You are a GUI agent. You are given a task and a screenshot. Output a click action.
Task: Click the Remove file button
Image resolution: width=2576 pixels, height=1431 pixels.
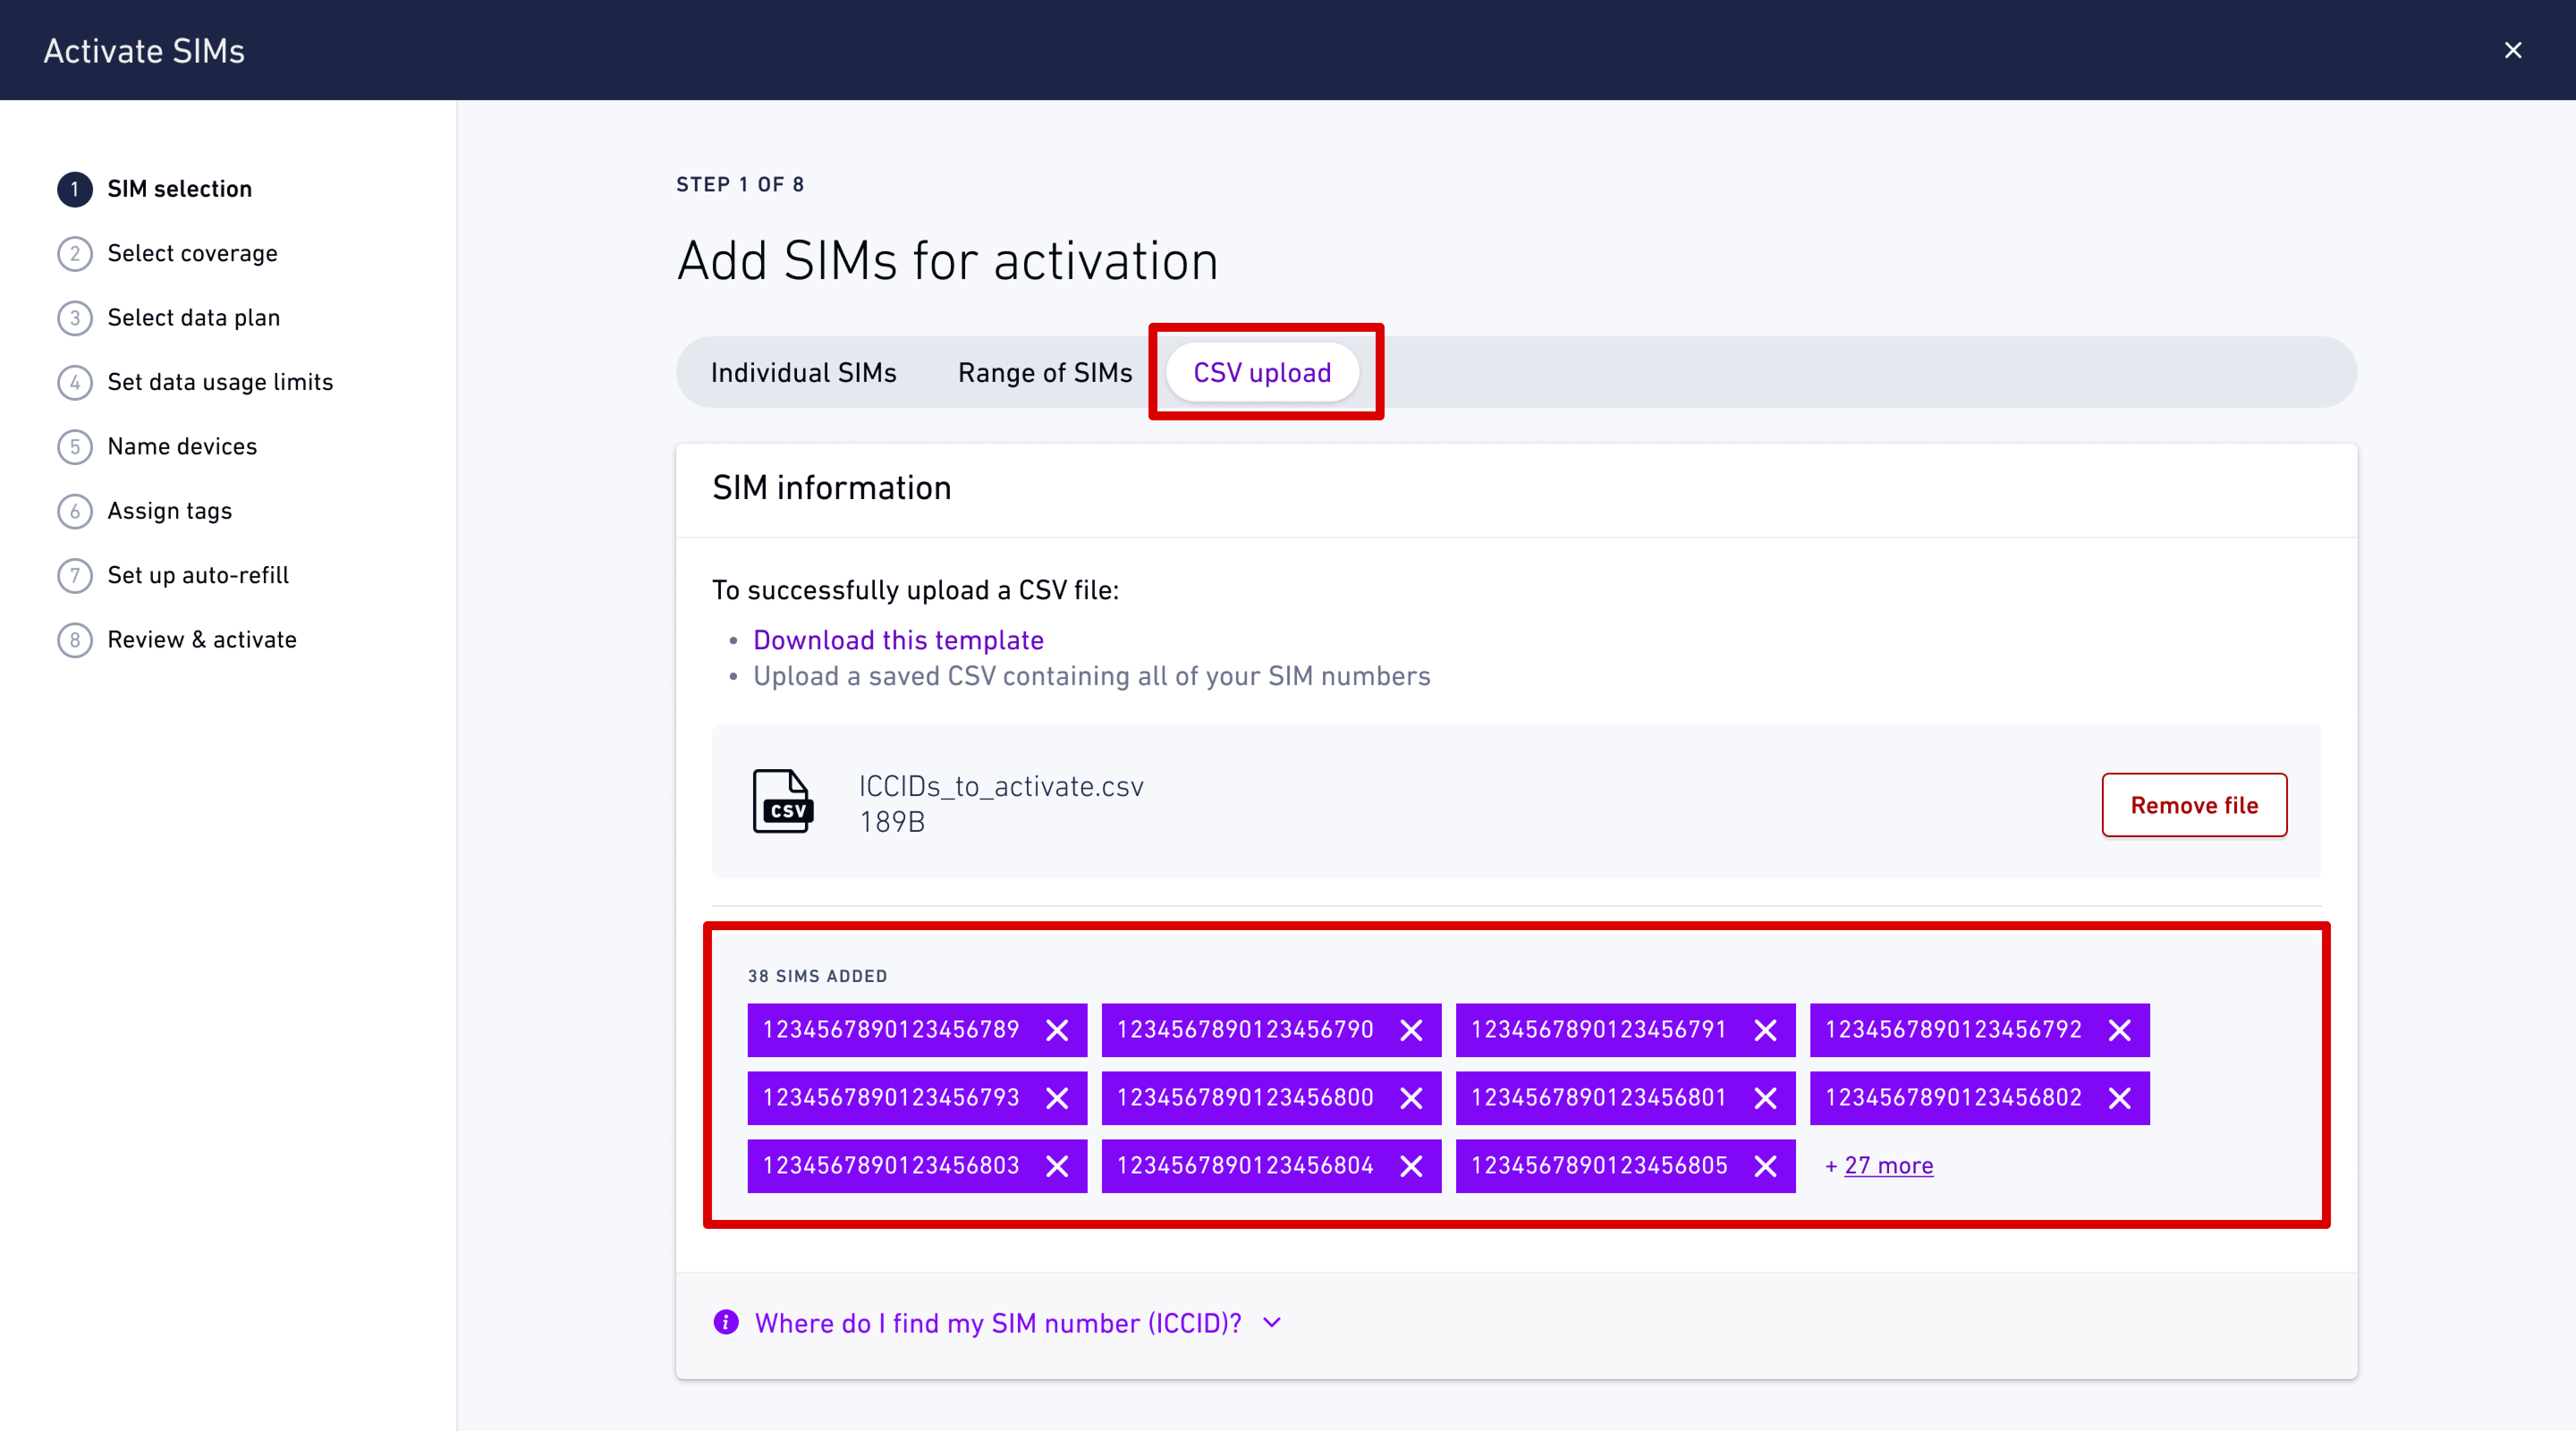pos(2193,805)
